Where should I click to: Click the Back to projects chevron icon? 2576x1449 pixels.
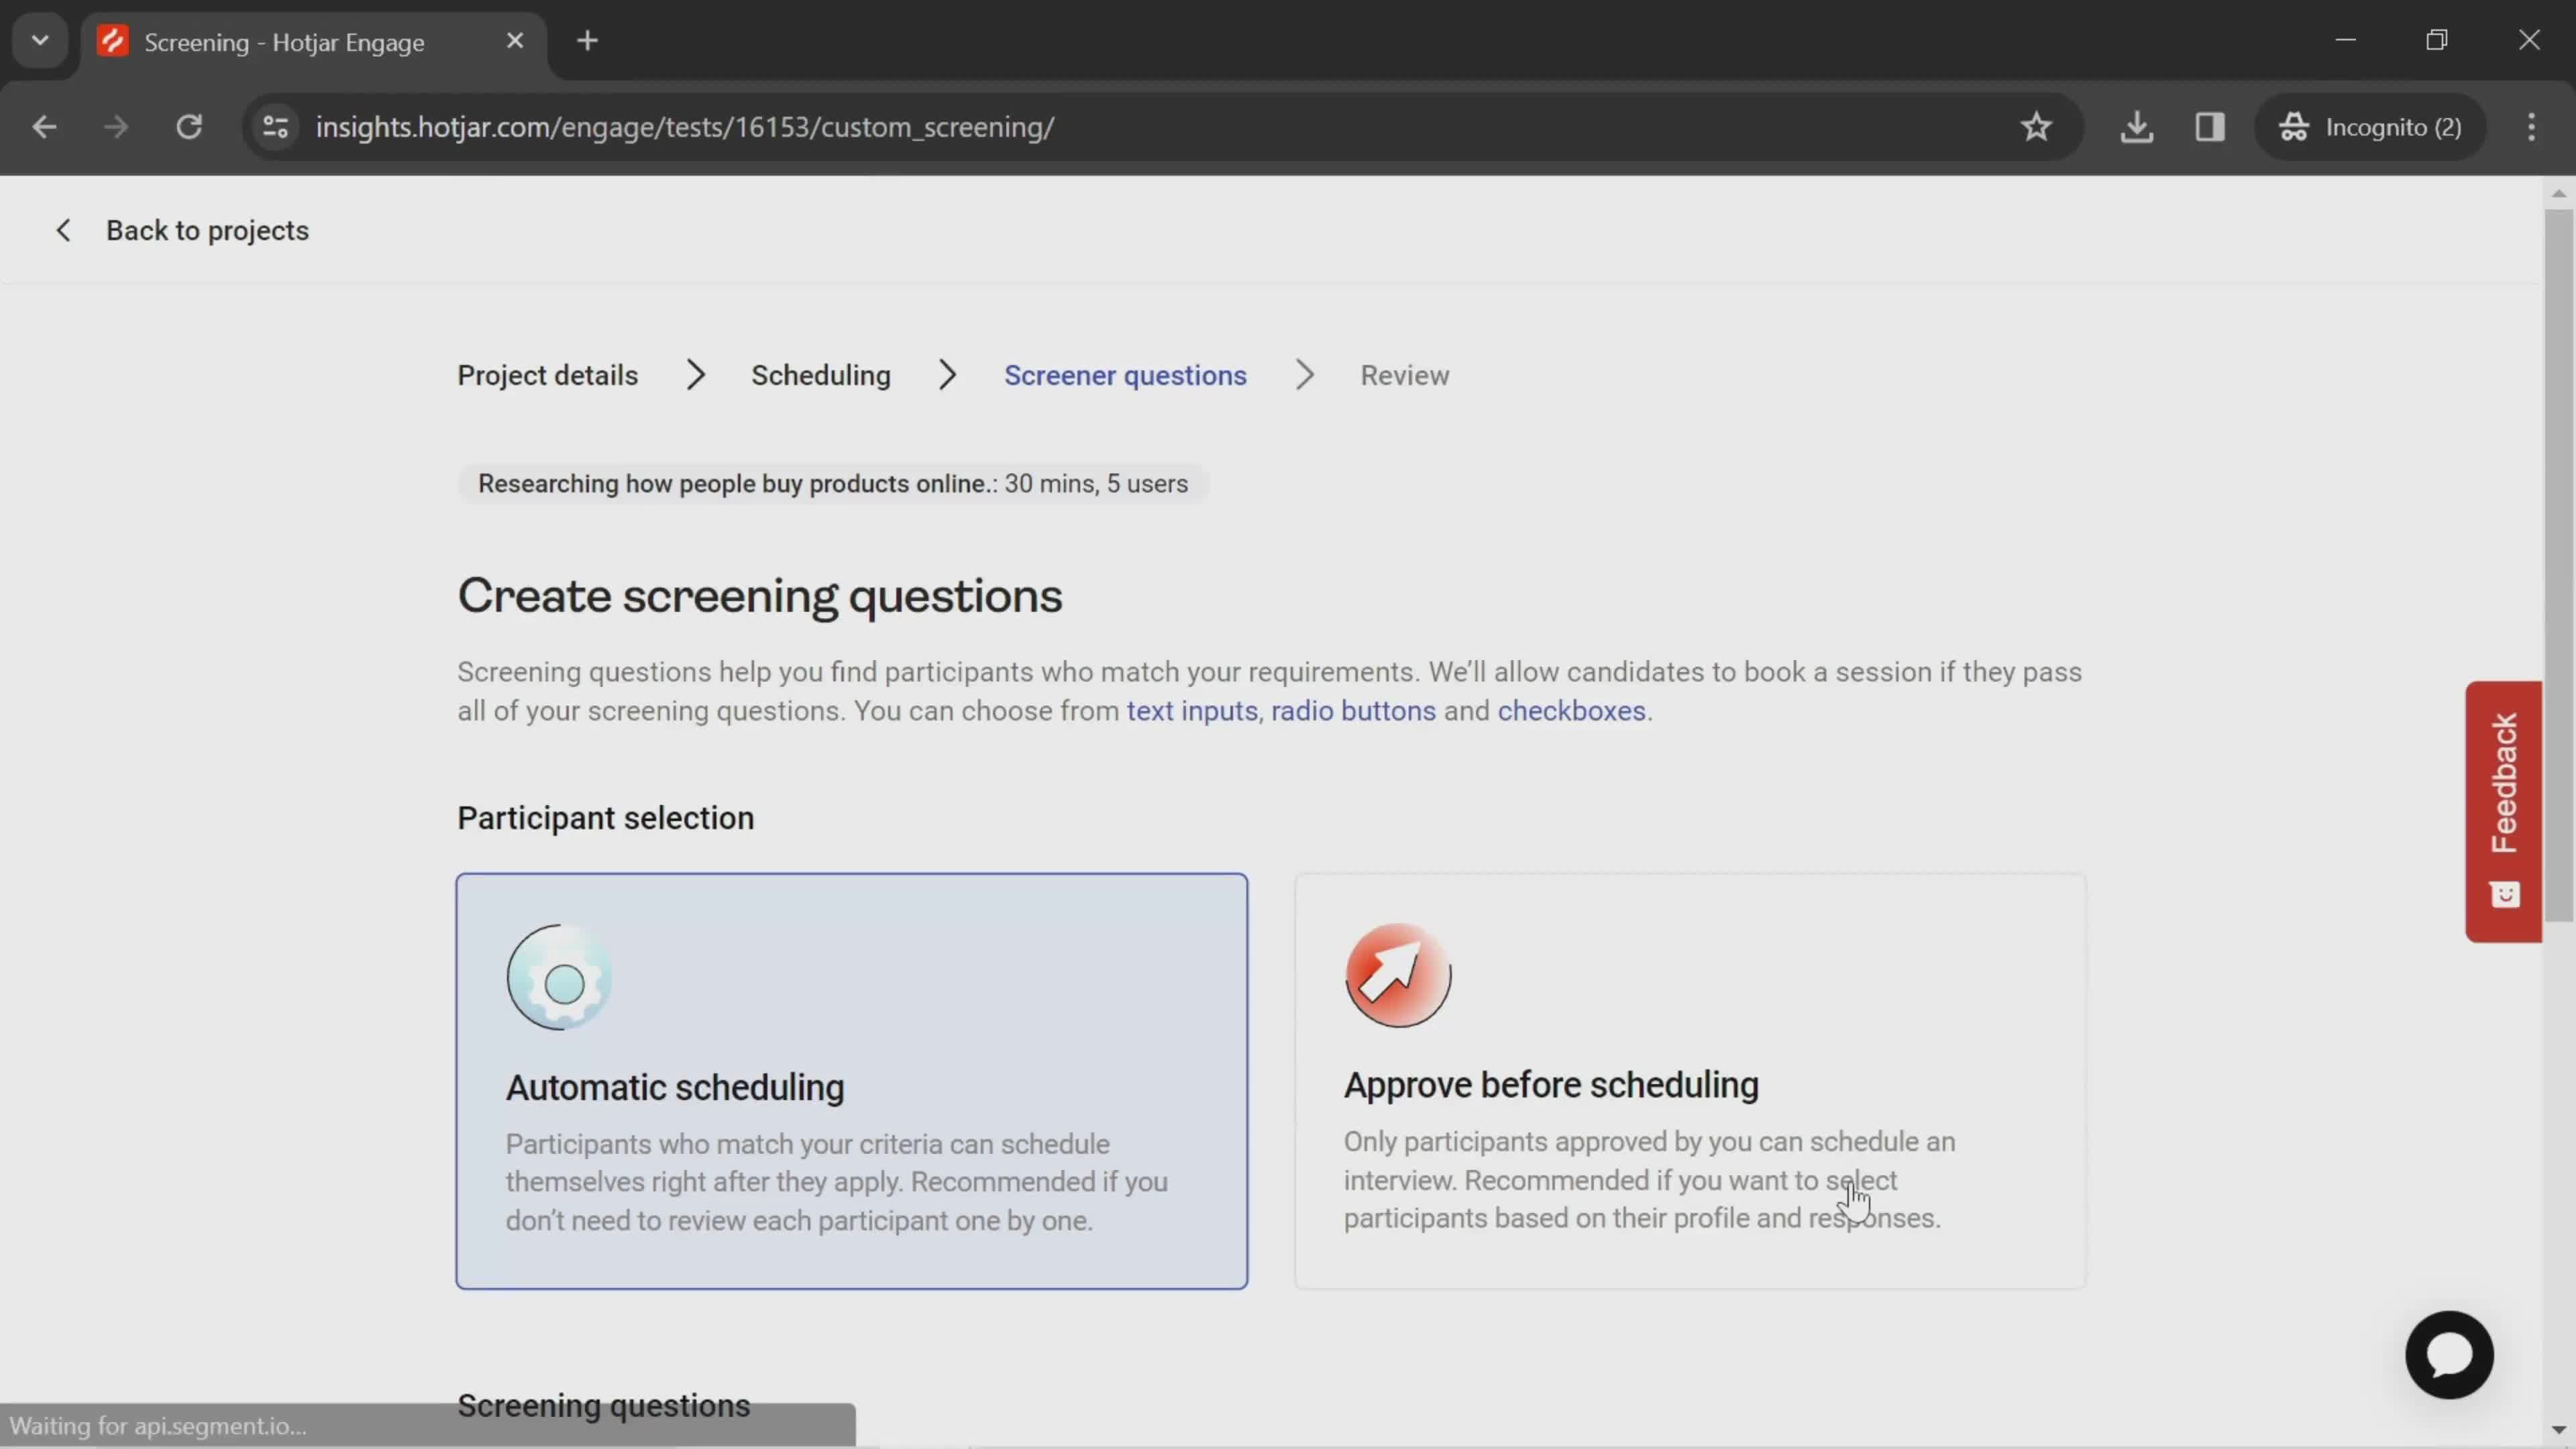pyautogui.click(x=63, y=231)
